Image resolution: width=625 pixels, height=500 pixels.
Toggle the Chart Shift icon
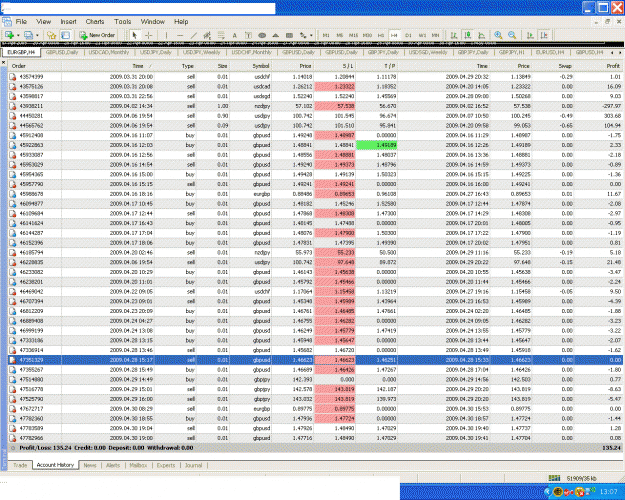tap(544, 35)
